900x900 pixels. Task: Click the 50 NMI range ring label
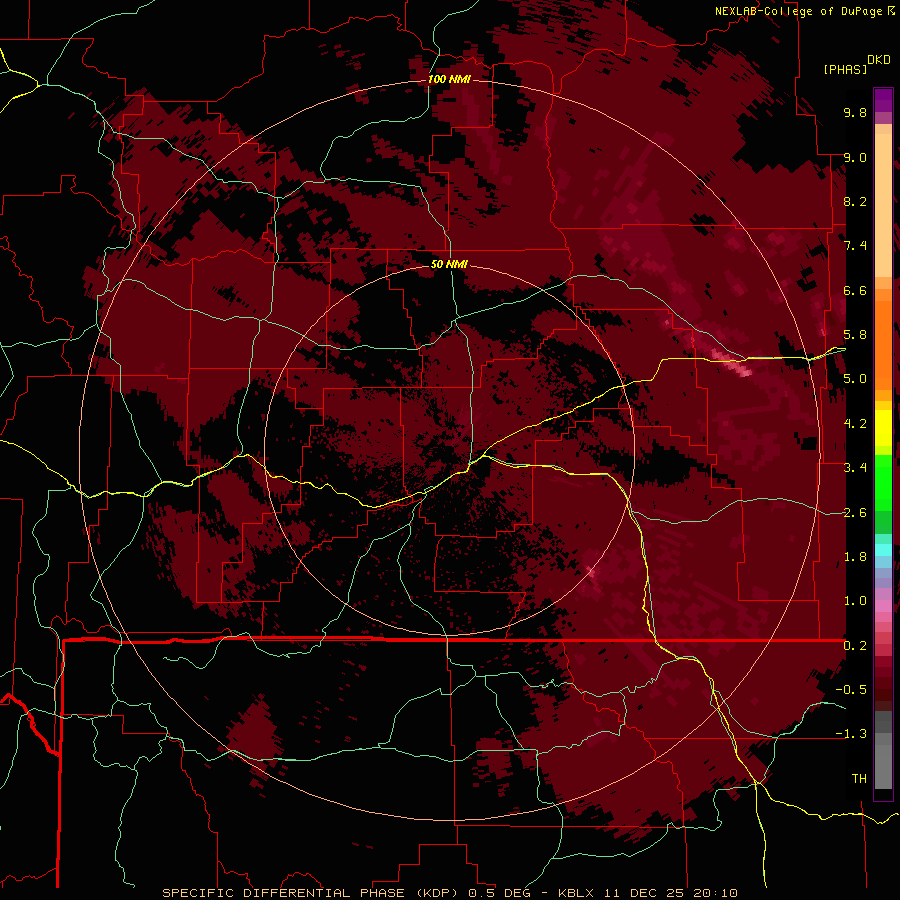tap(449, 264)
